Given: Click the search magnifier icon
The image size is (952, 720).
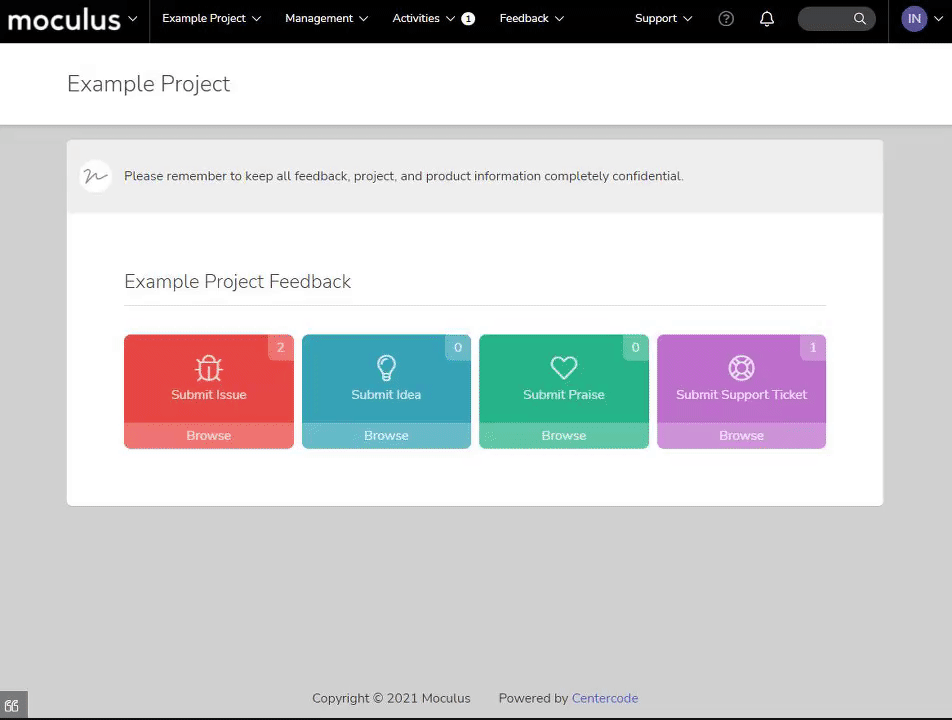Looking at the screenshot, I should point(859,19).
